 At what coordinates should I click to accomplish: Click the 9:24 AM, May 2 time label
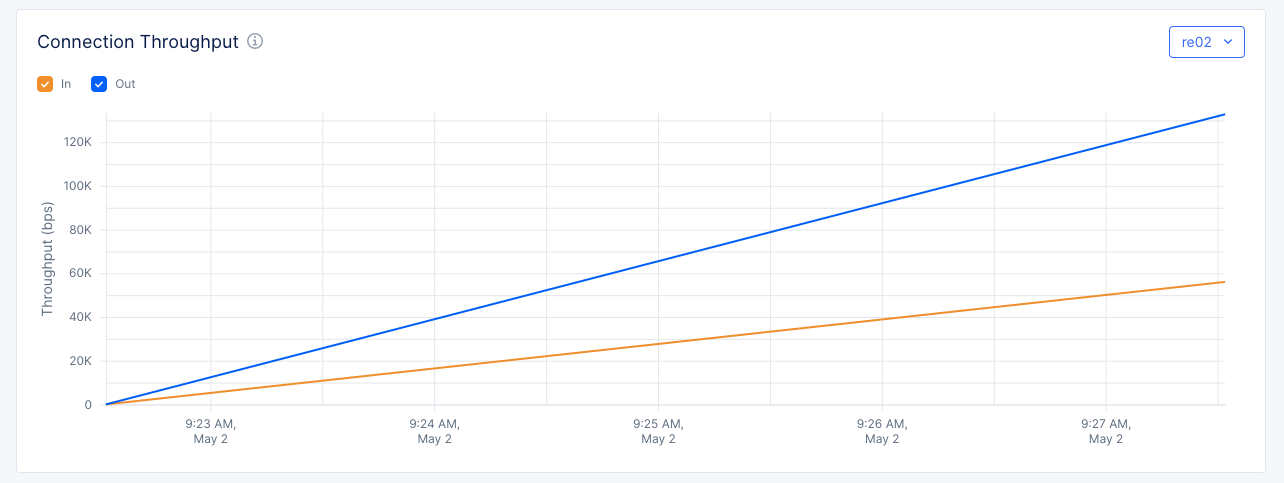coord(435,431)
